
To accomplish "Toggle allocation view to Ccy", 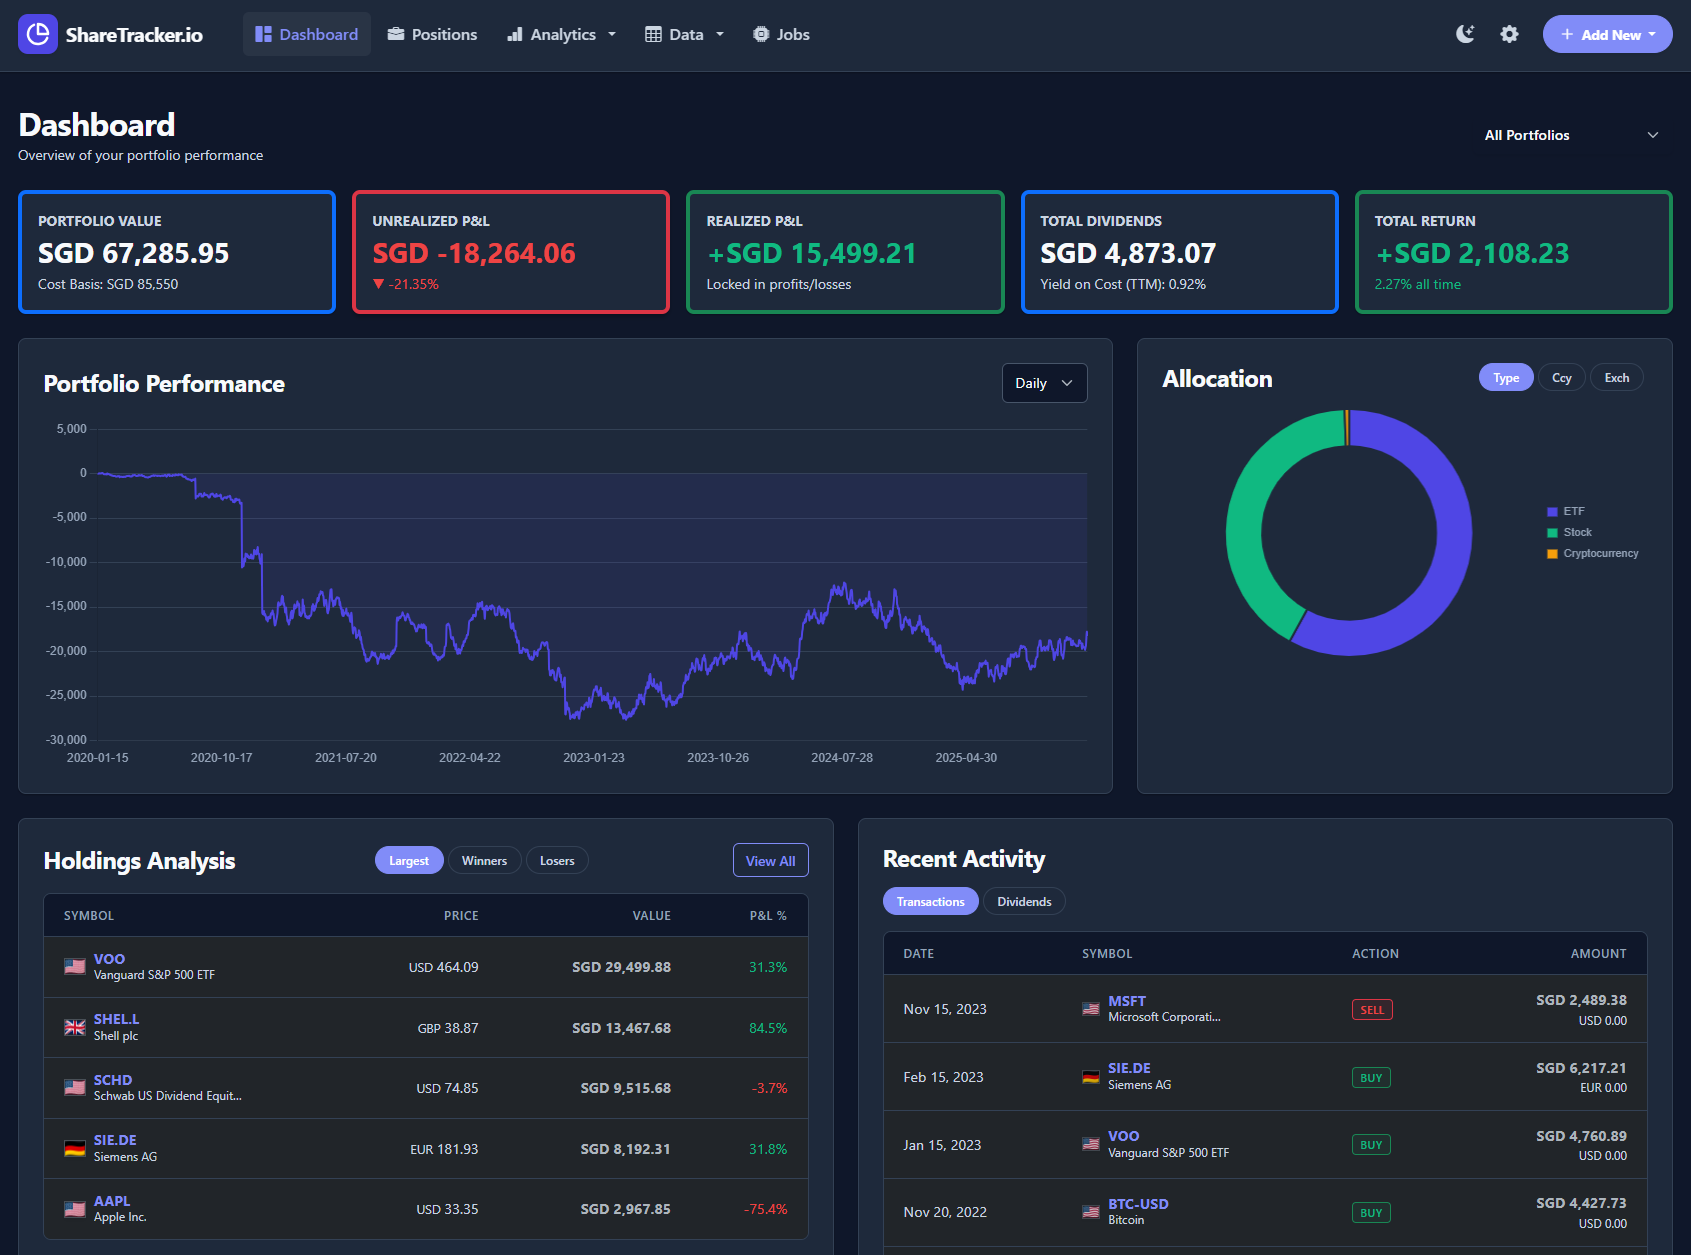I will click(1561, 377).
